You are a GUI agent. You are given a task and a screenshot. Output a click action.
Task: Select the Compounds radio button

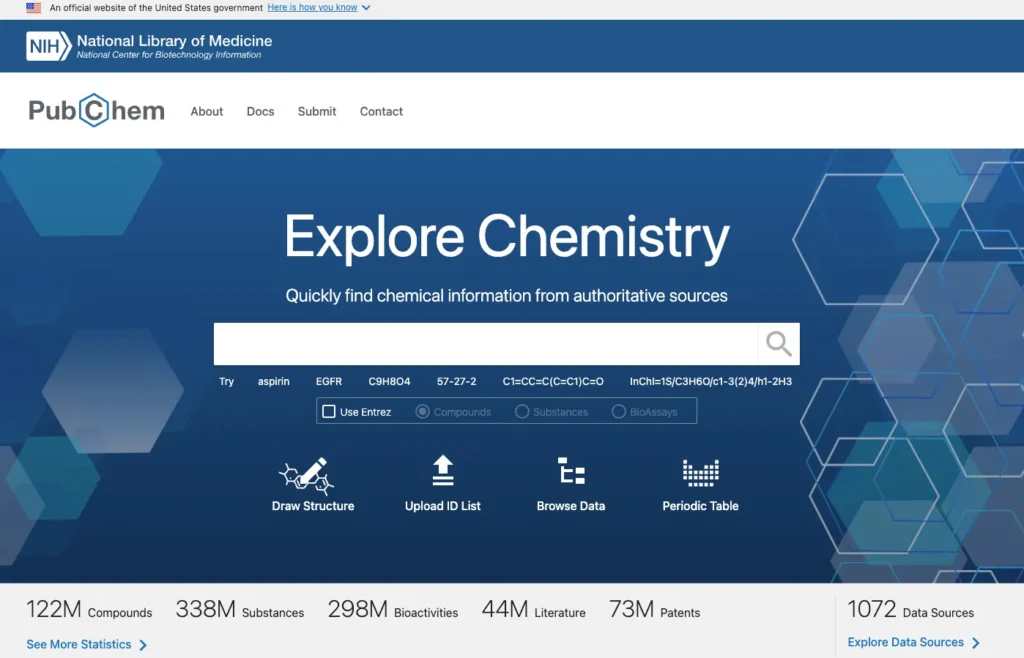click(x=423, y=411)
